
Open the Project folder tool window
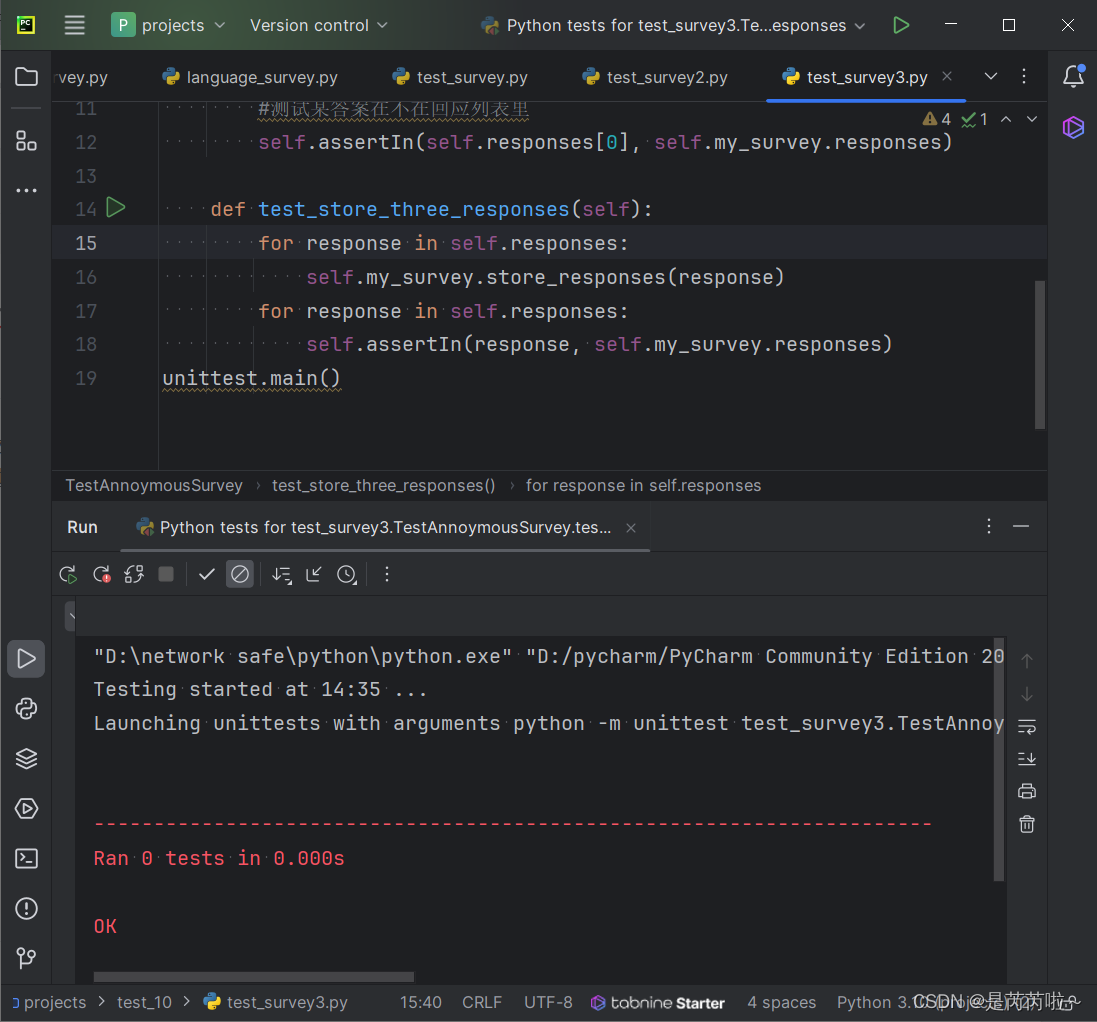coord(27,77)
